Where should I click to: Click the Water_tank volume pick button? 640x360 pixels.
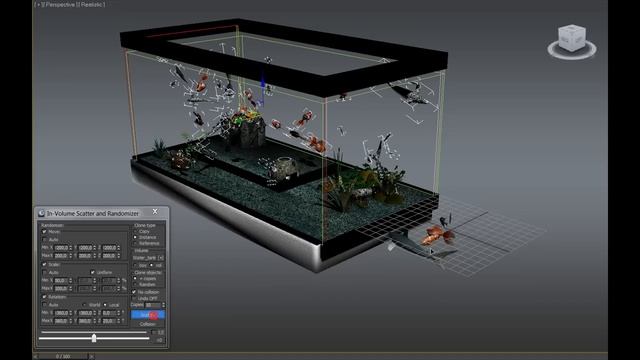(x=145, y=258)
